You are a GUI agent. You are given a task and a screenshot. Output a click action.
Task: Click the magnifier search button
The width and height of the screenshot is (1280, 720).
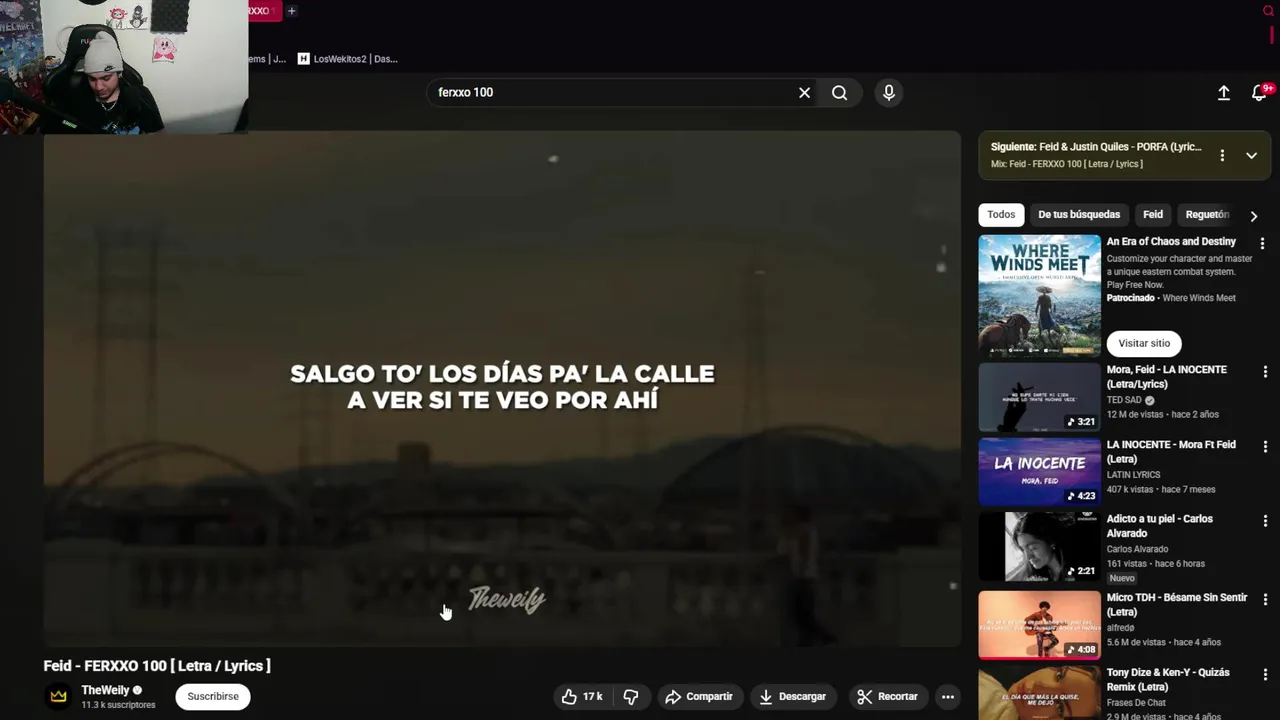click(839, 92)
